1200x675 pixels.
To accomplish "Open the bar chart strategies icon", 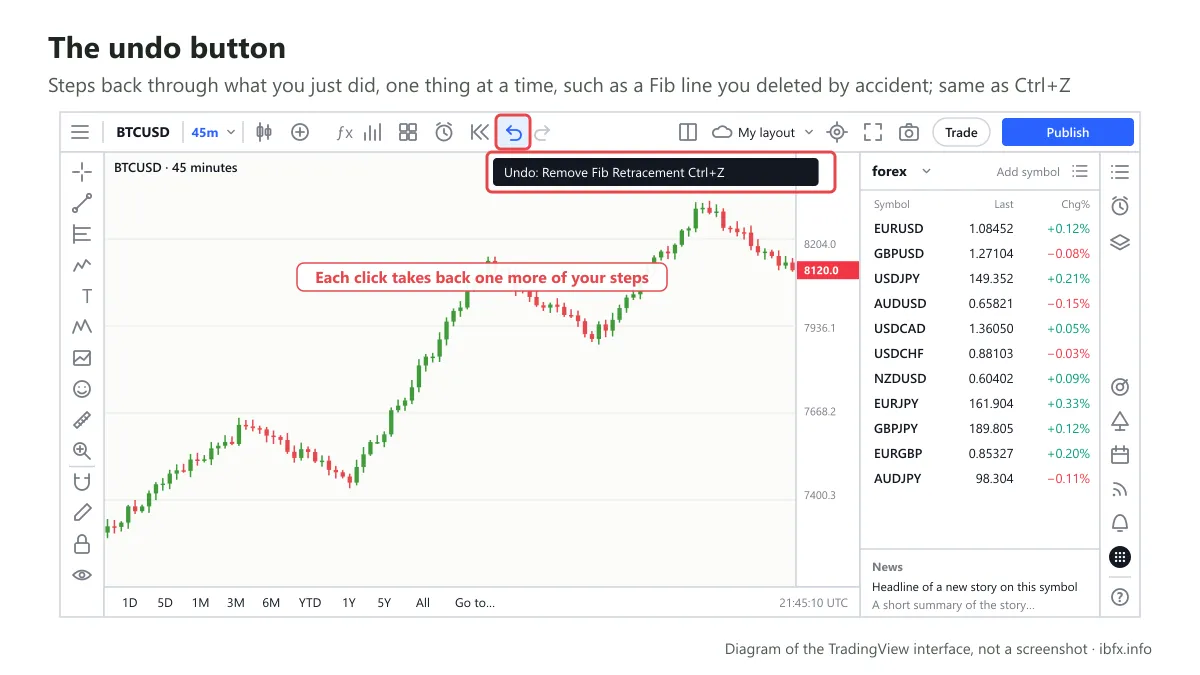I will point(373,132).
